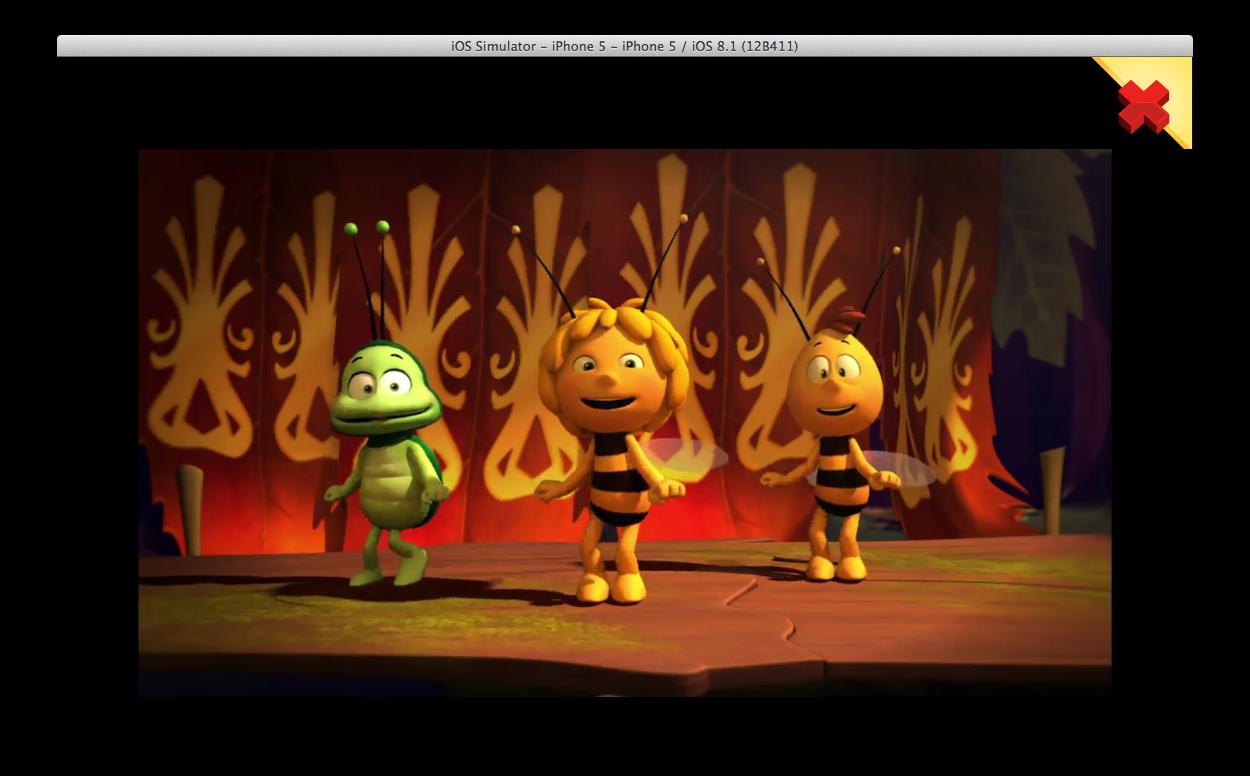This screenshot has width=1250, height=776.
Task: Tap the right bee's translucent wing
Action: point(908,467)
